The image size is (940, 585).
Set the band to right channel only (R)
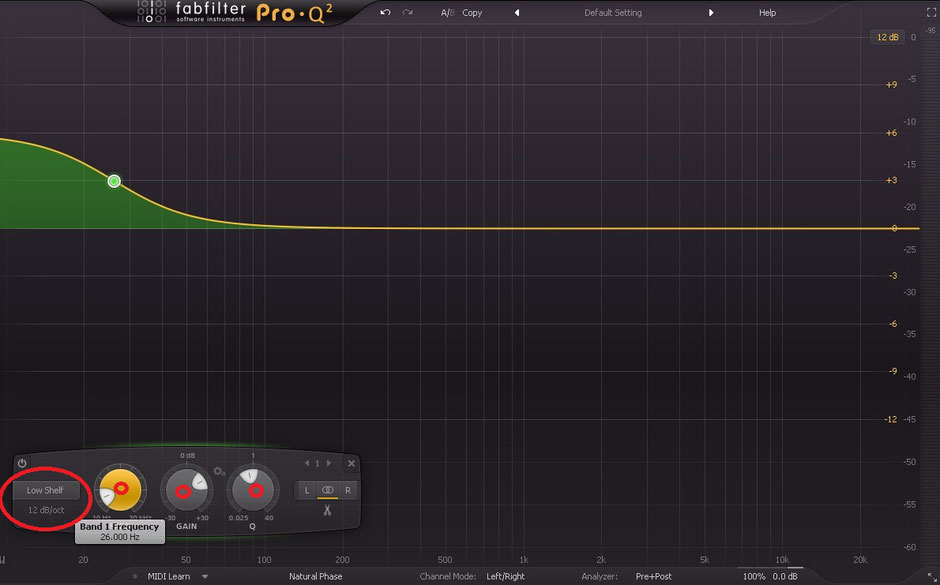coord(348,490)
